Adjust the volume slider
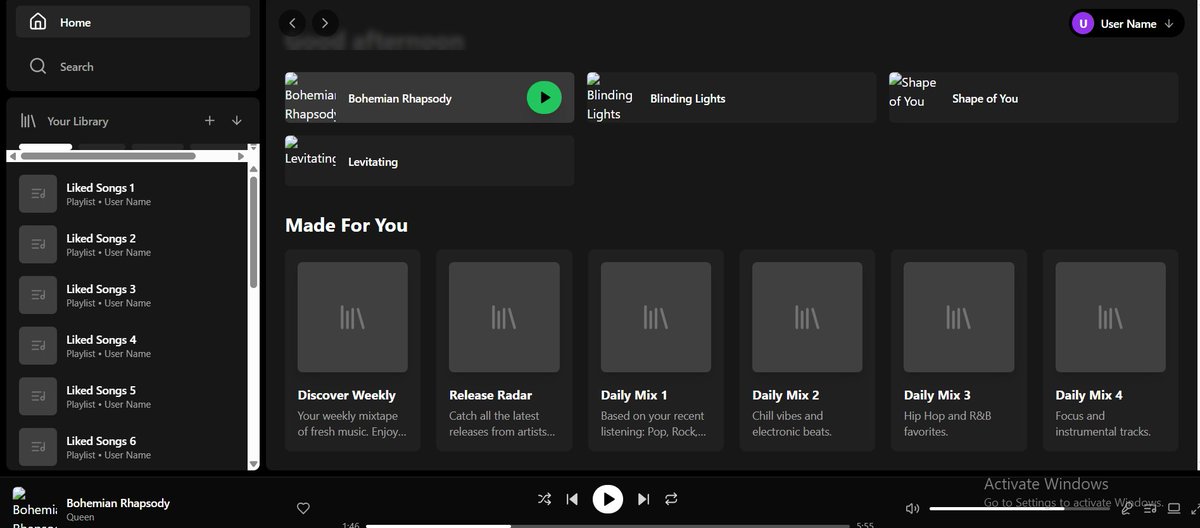 tap(1022, 508)
